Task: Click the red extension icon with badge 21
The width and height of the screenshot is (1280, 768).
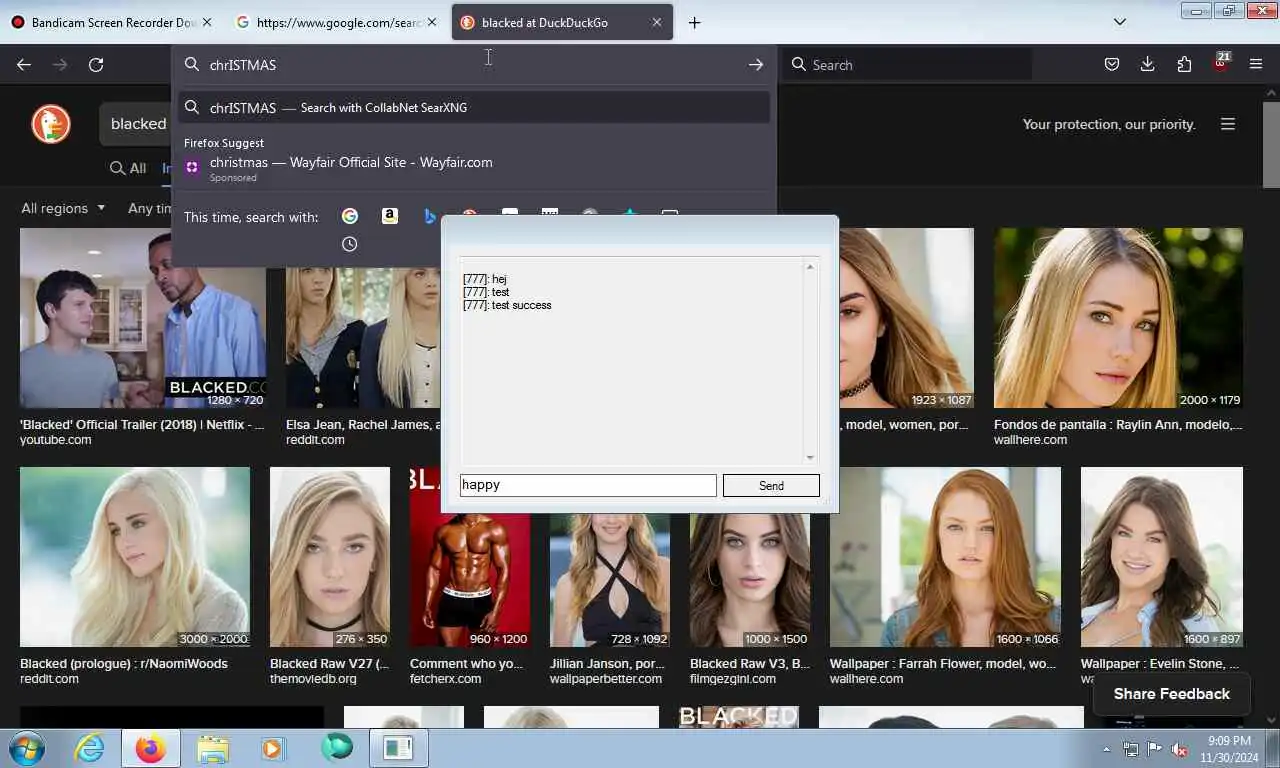Action: point(1221,62)
